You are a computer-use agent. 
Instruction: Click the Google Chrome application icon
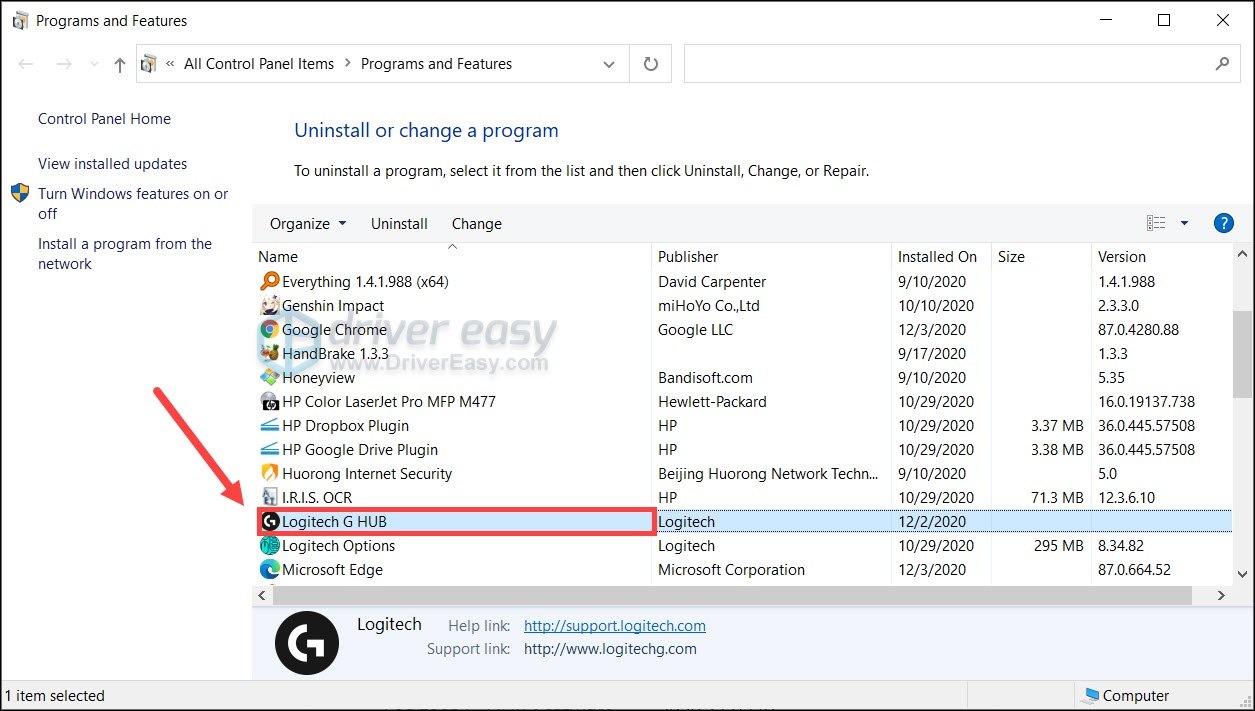point(269,329)
